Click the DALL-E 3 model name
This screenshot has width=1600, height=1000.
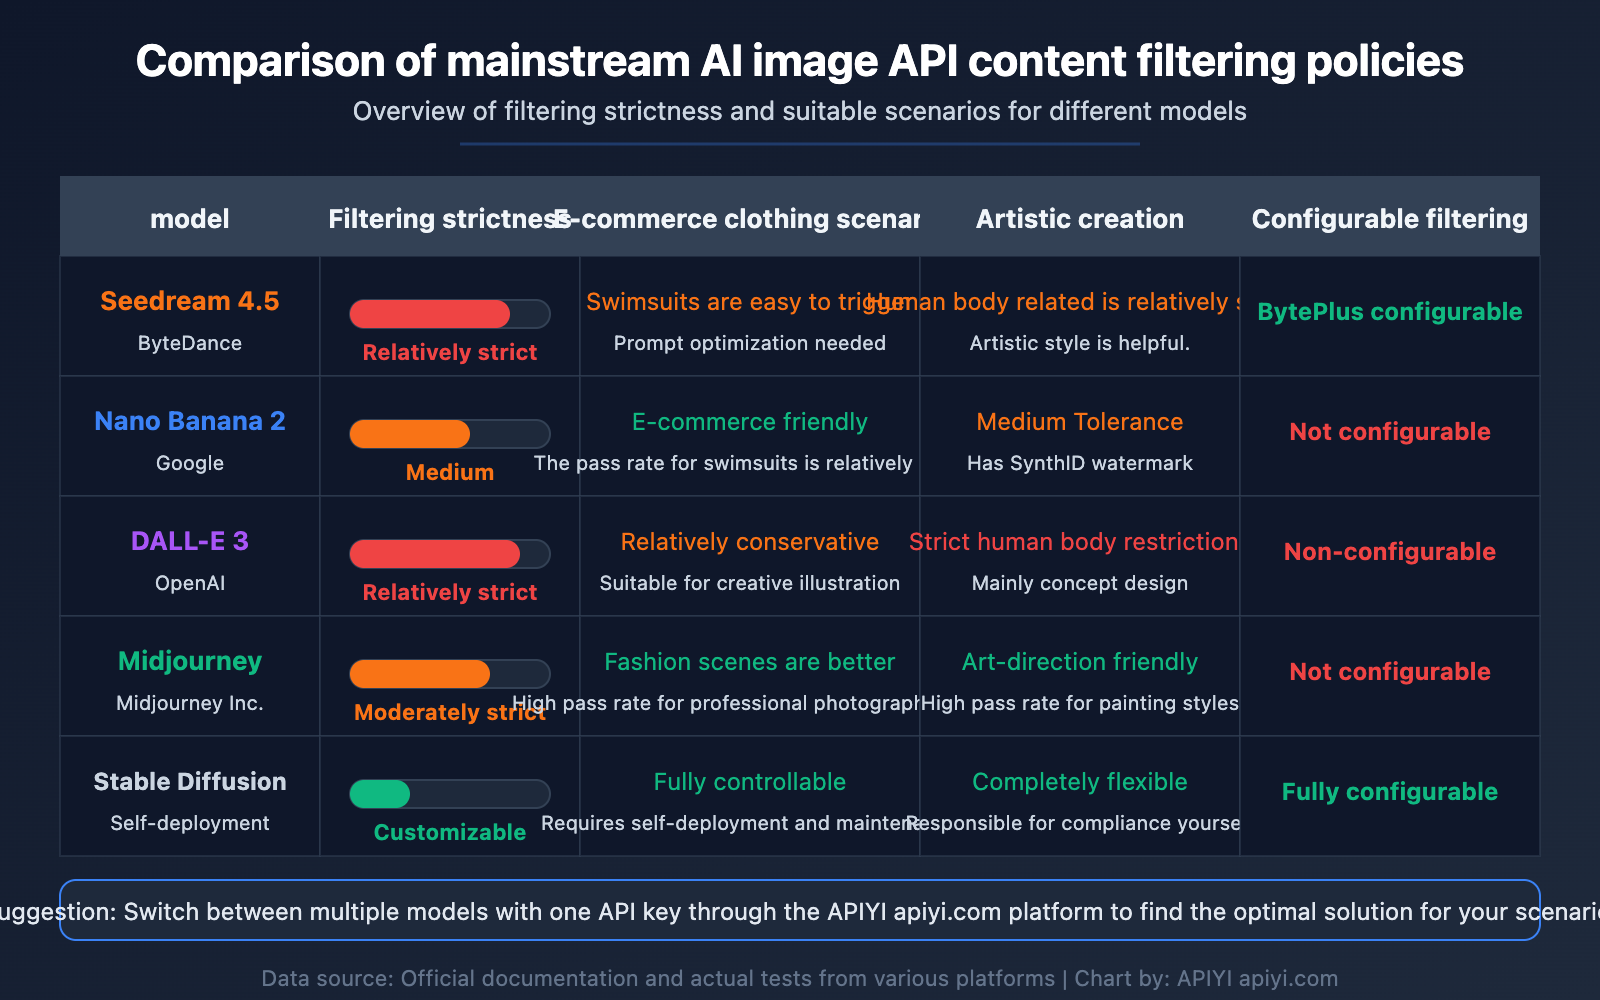tap(189, 541)
